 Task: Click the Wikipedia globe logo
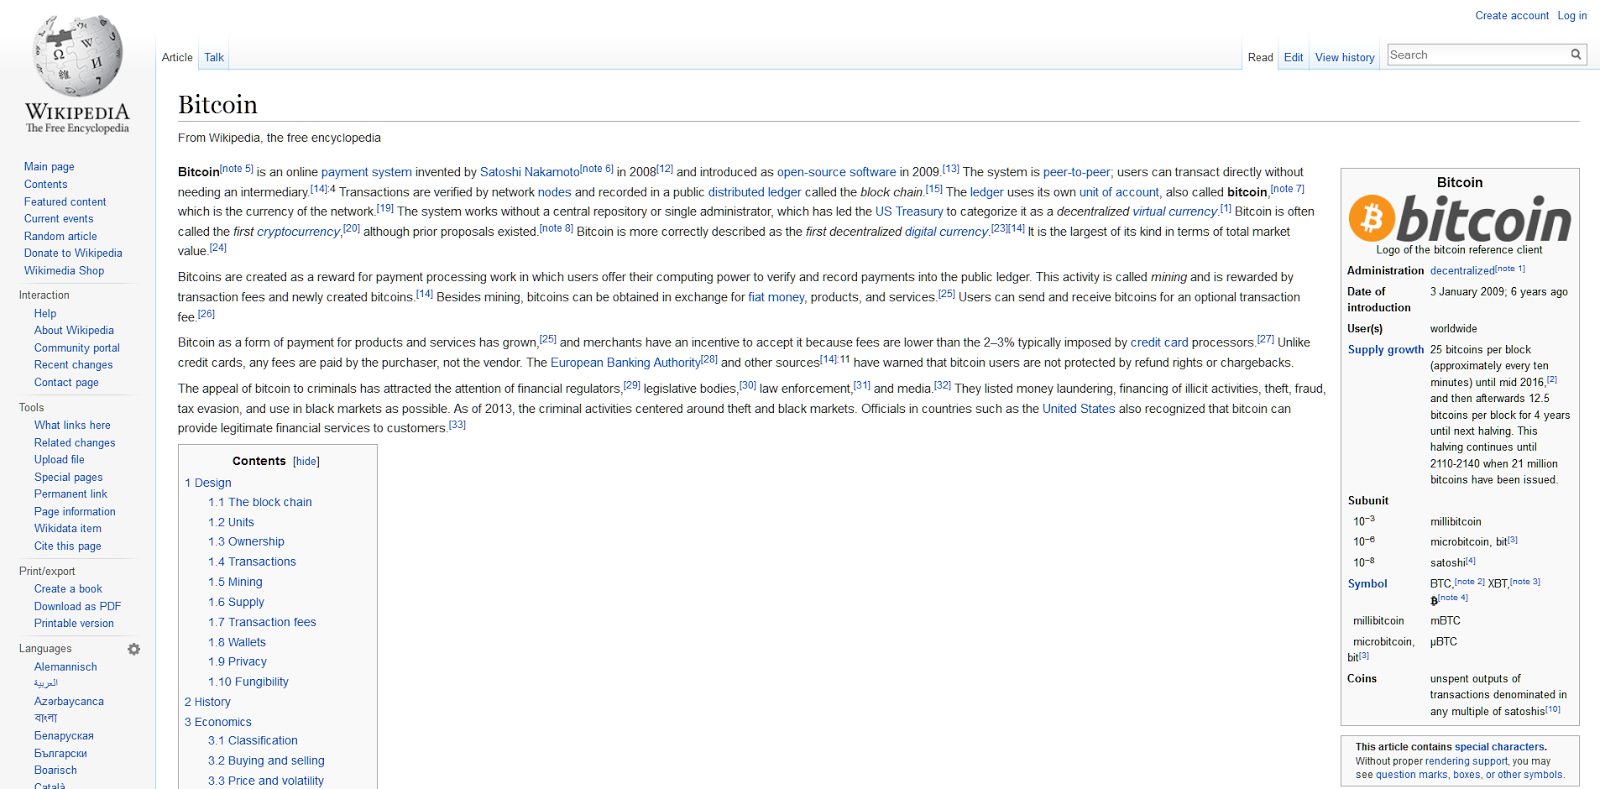pyautogui.click(x=77, y=56)
